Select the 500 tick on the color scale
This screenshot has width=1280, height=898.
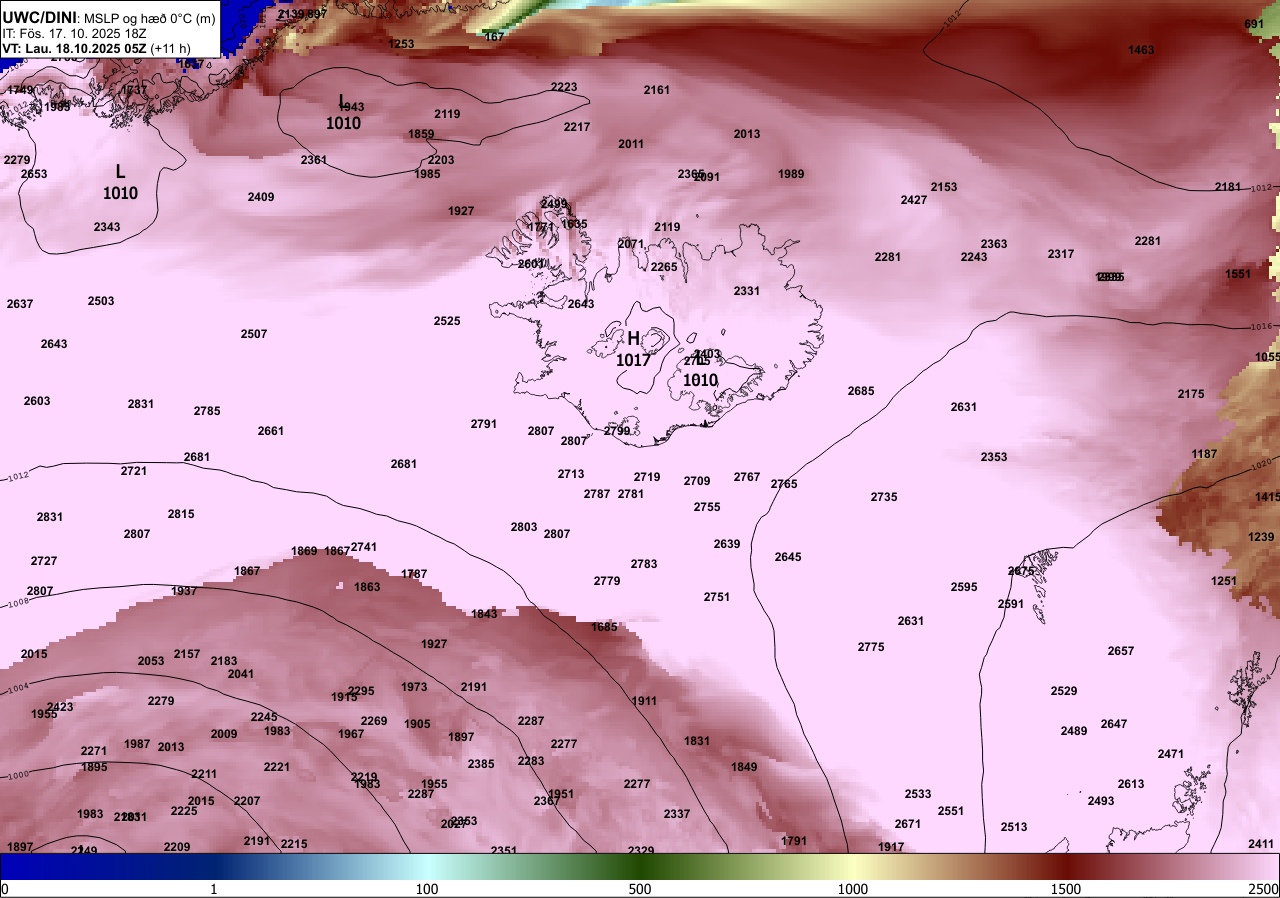tap(640, 889)
